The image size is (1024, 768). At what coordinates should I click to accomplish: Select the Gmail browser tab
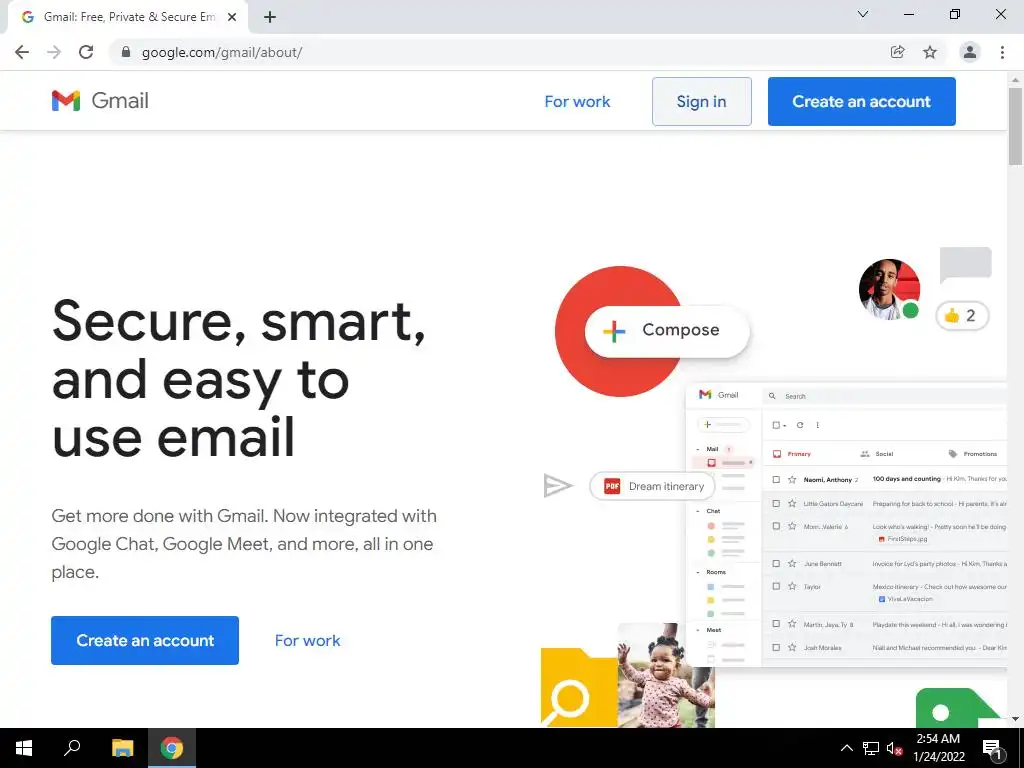click(128, 17)
